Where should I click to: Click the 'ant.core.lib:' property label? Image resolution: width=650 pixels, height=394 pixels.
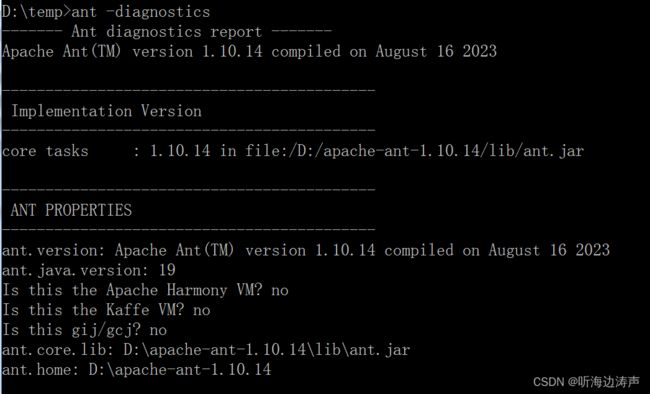tap(58, 350)
